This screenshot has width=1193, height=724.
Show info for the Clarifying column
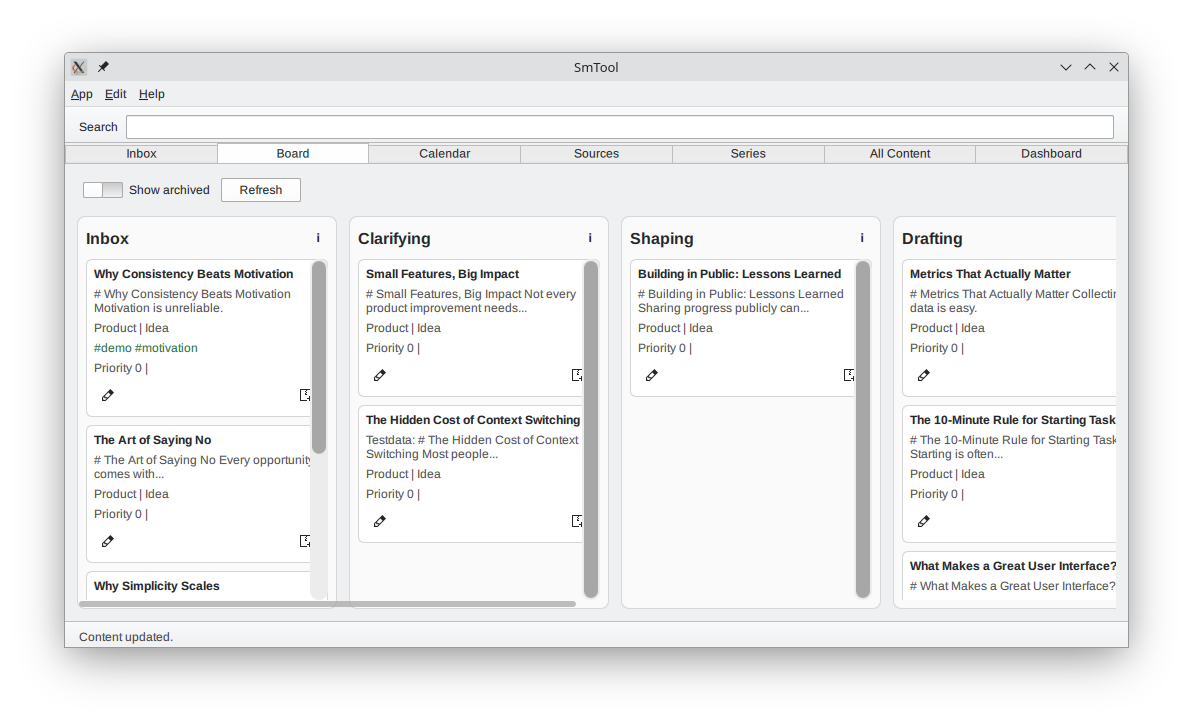pyautogui.click(x=590, y=238)
